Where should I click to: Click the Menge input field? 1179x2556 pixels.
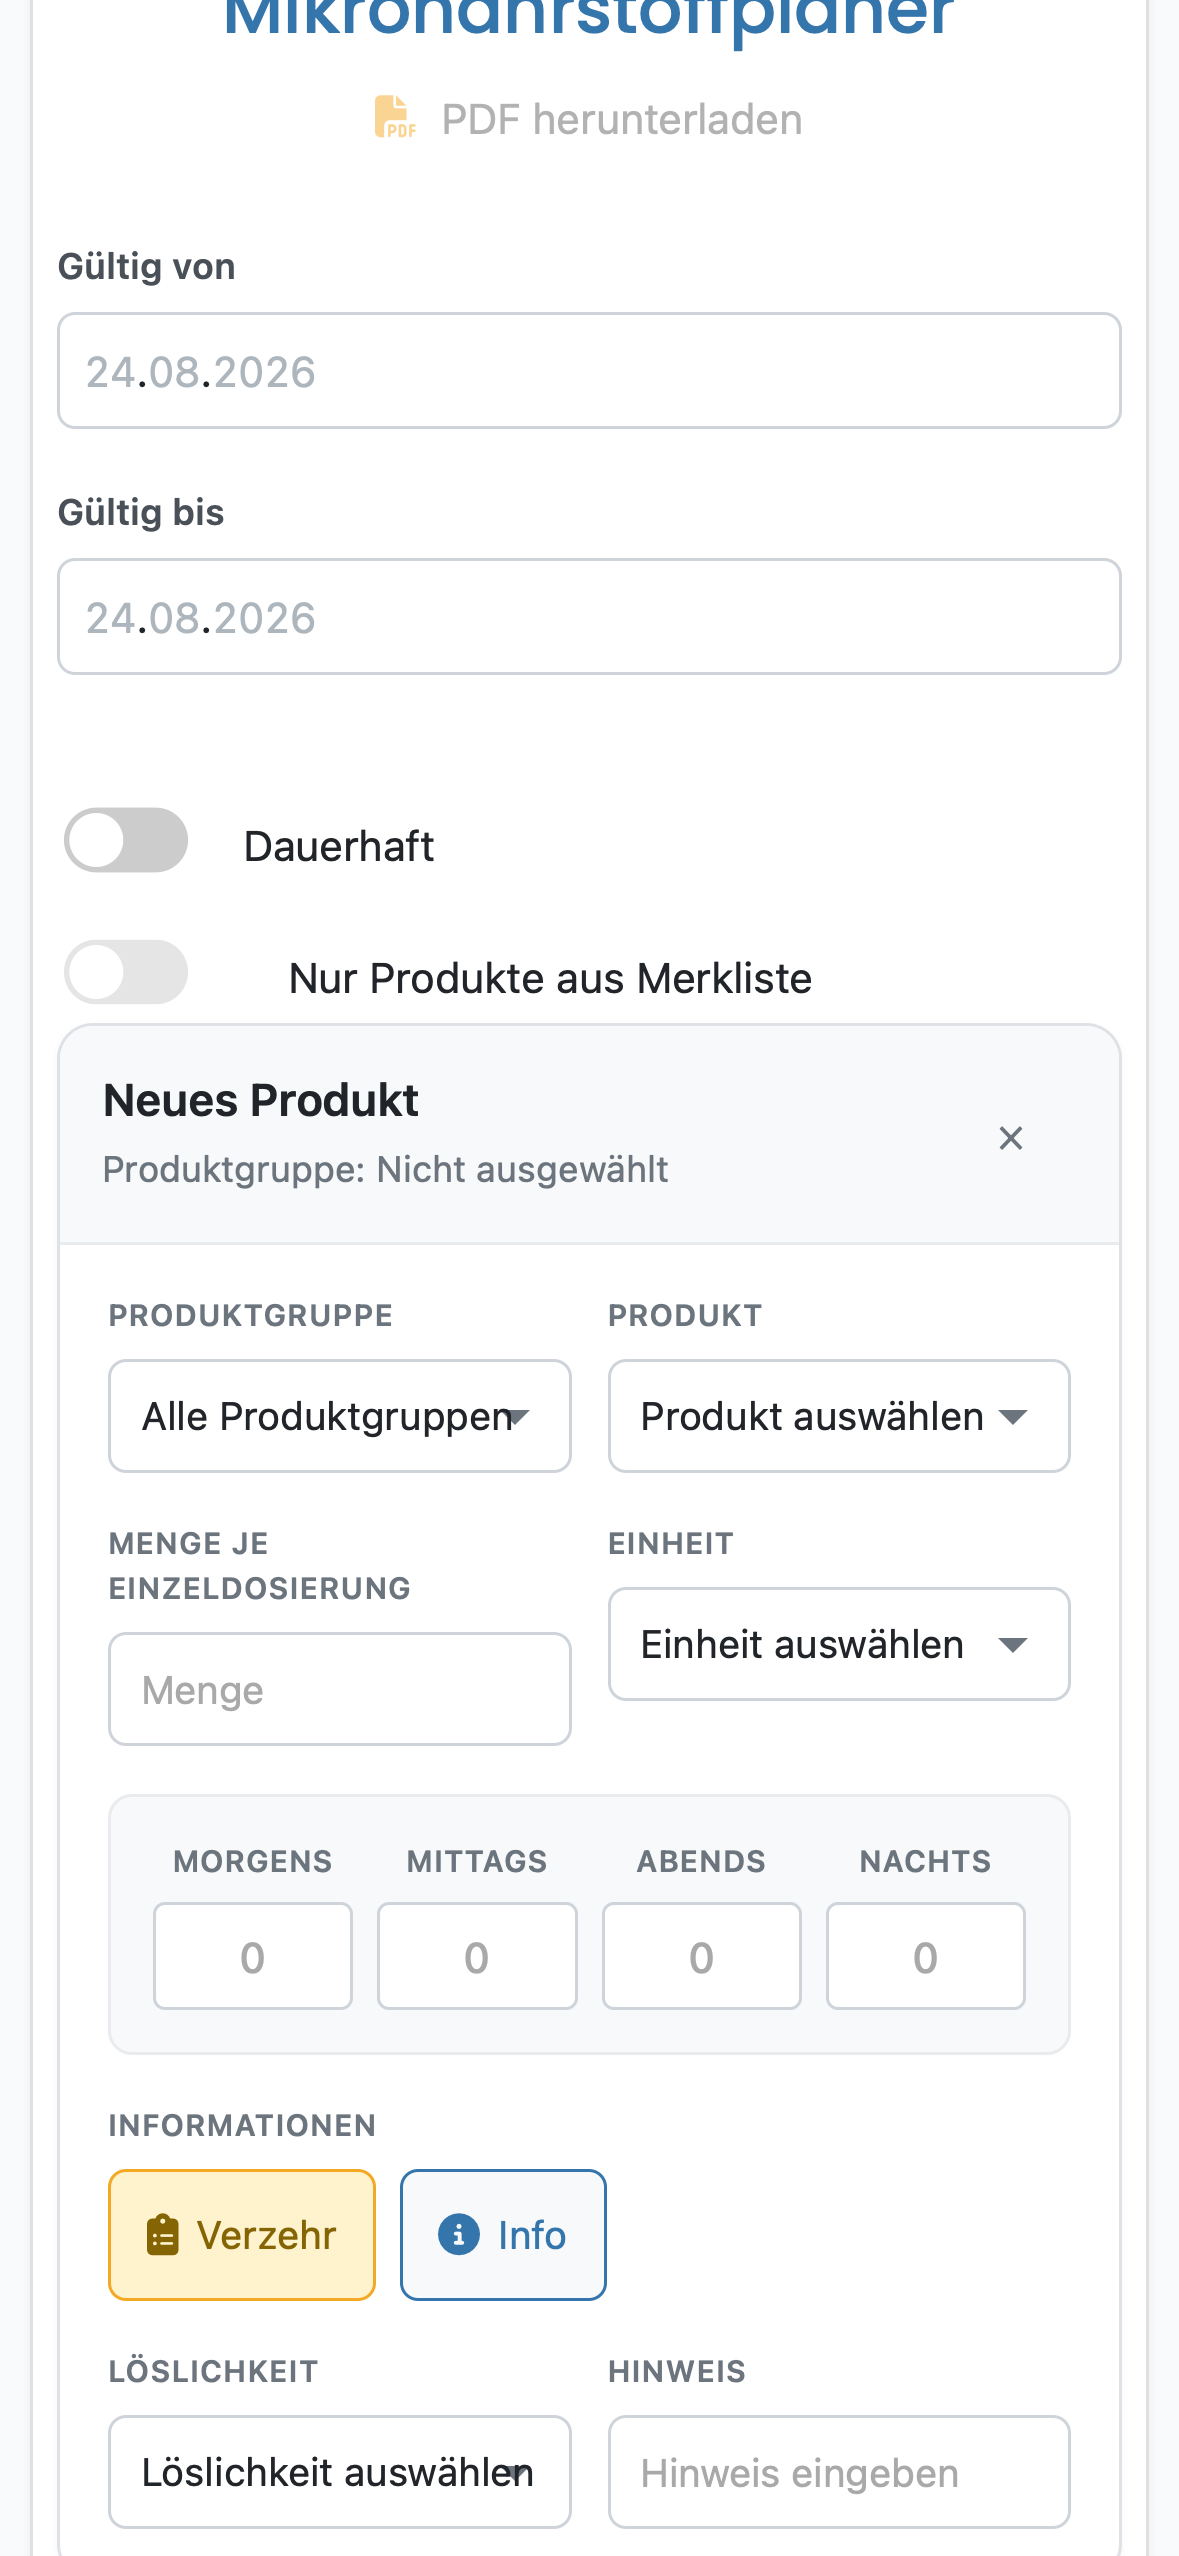[x=340, y=1689]
